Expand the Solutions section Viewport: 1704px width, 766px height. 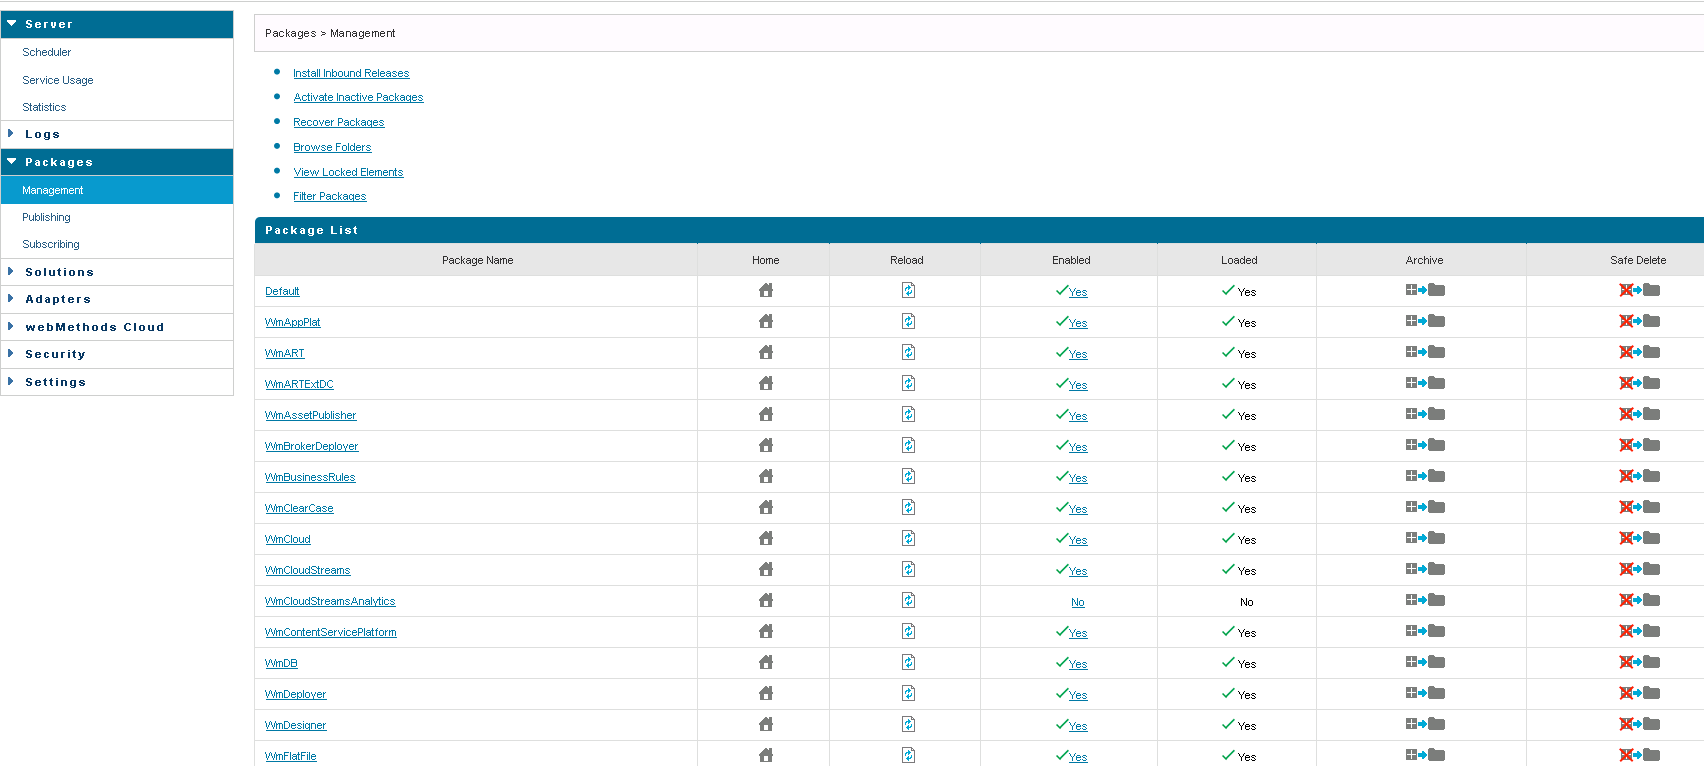click(x=117, y=272)
